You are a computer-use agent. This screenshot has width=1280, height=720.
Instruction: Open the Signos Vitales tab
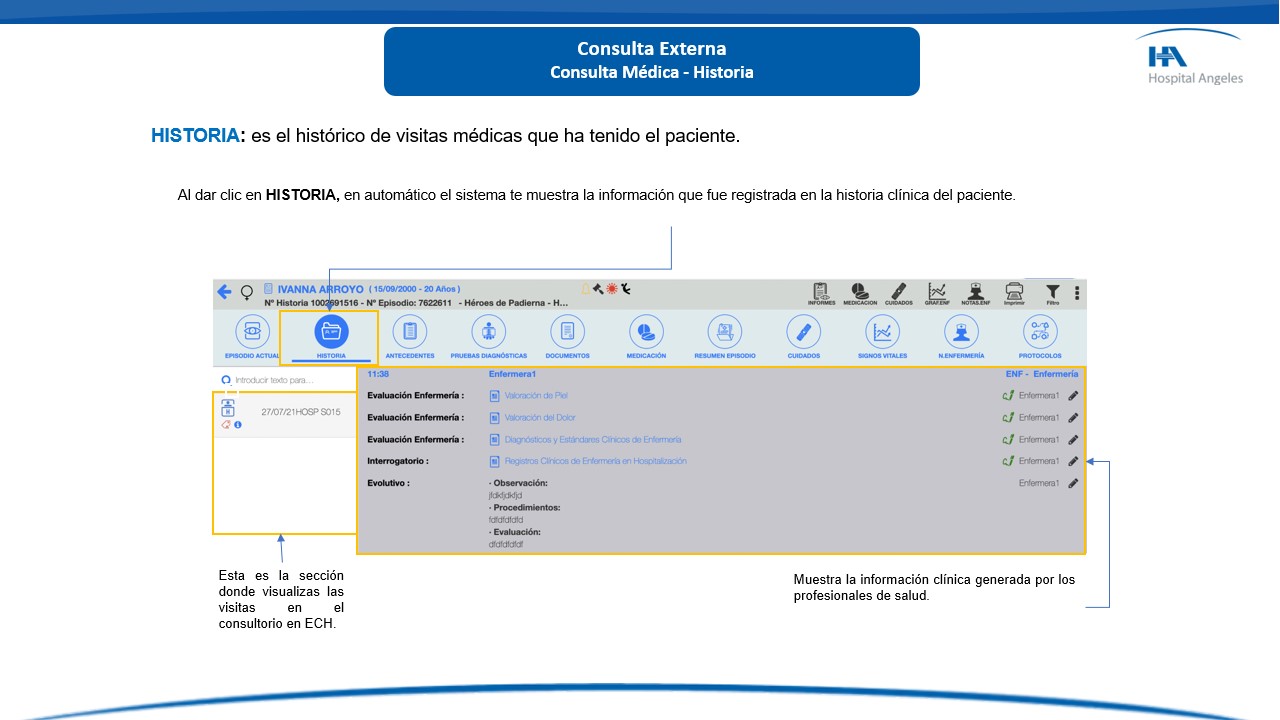click(882, 337)
